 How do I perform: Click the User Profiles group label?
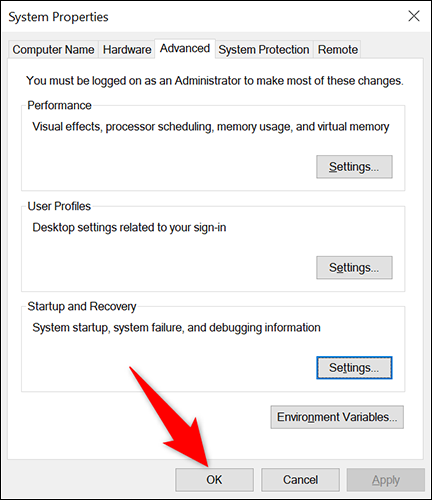click(59, 206)
